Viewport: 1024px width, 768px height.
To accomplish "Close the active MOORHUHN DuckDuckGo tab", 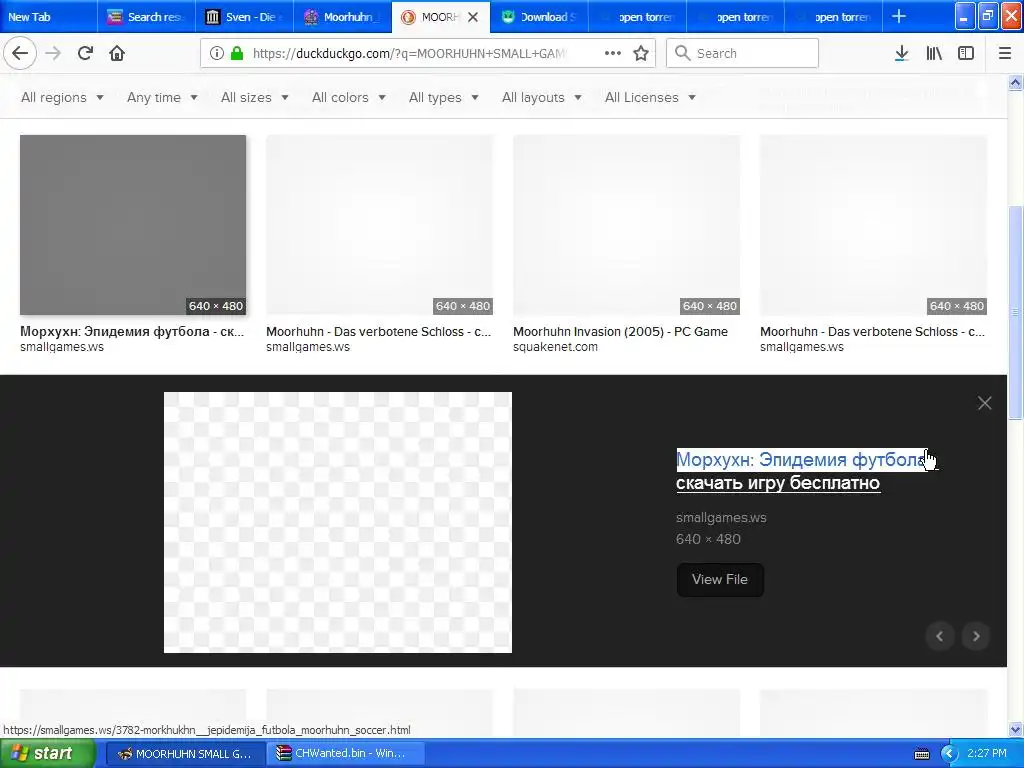I will click(x=473, y=17).
